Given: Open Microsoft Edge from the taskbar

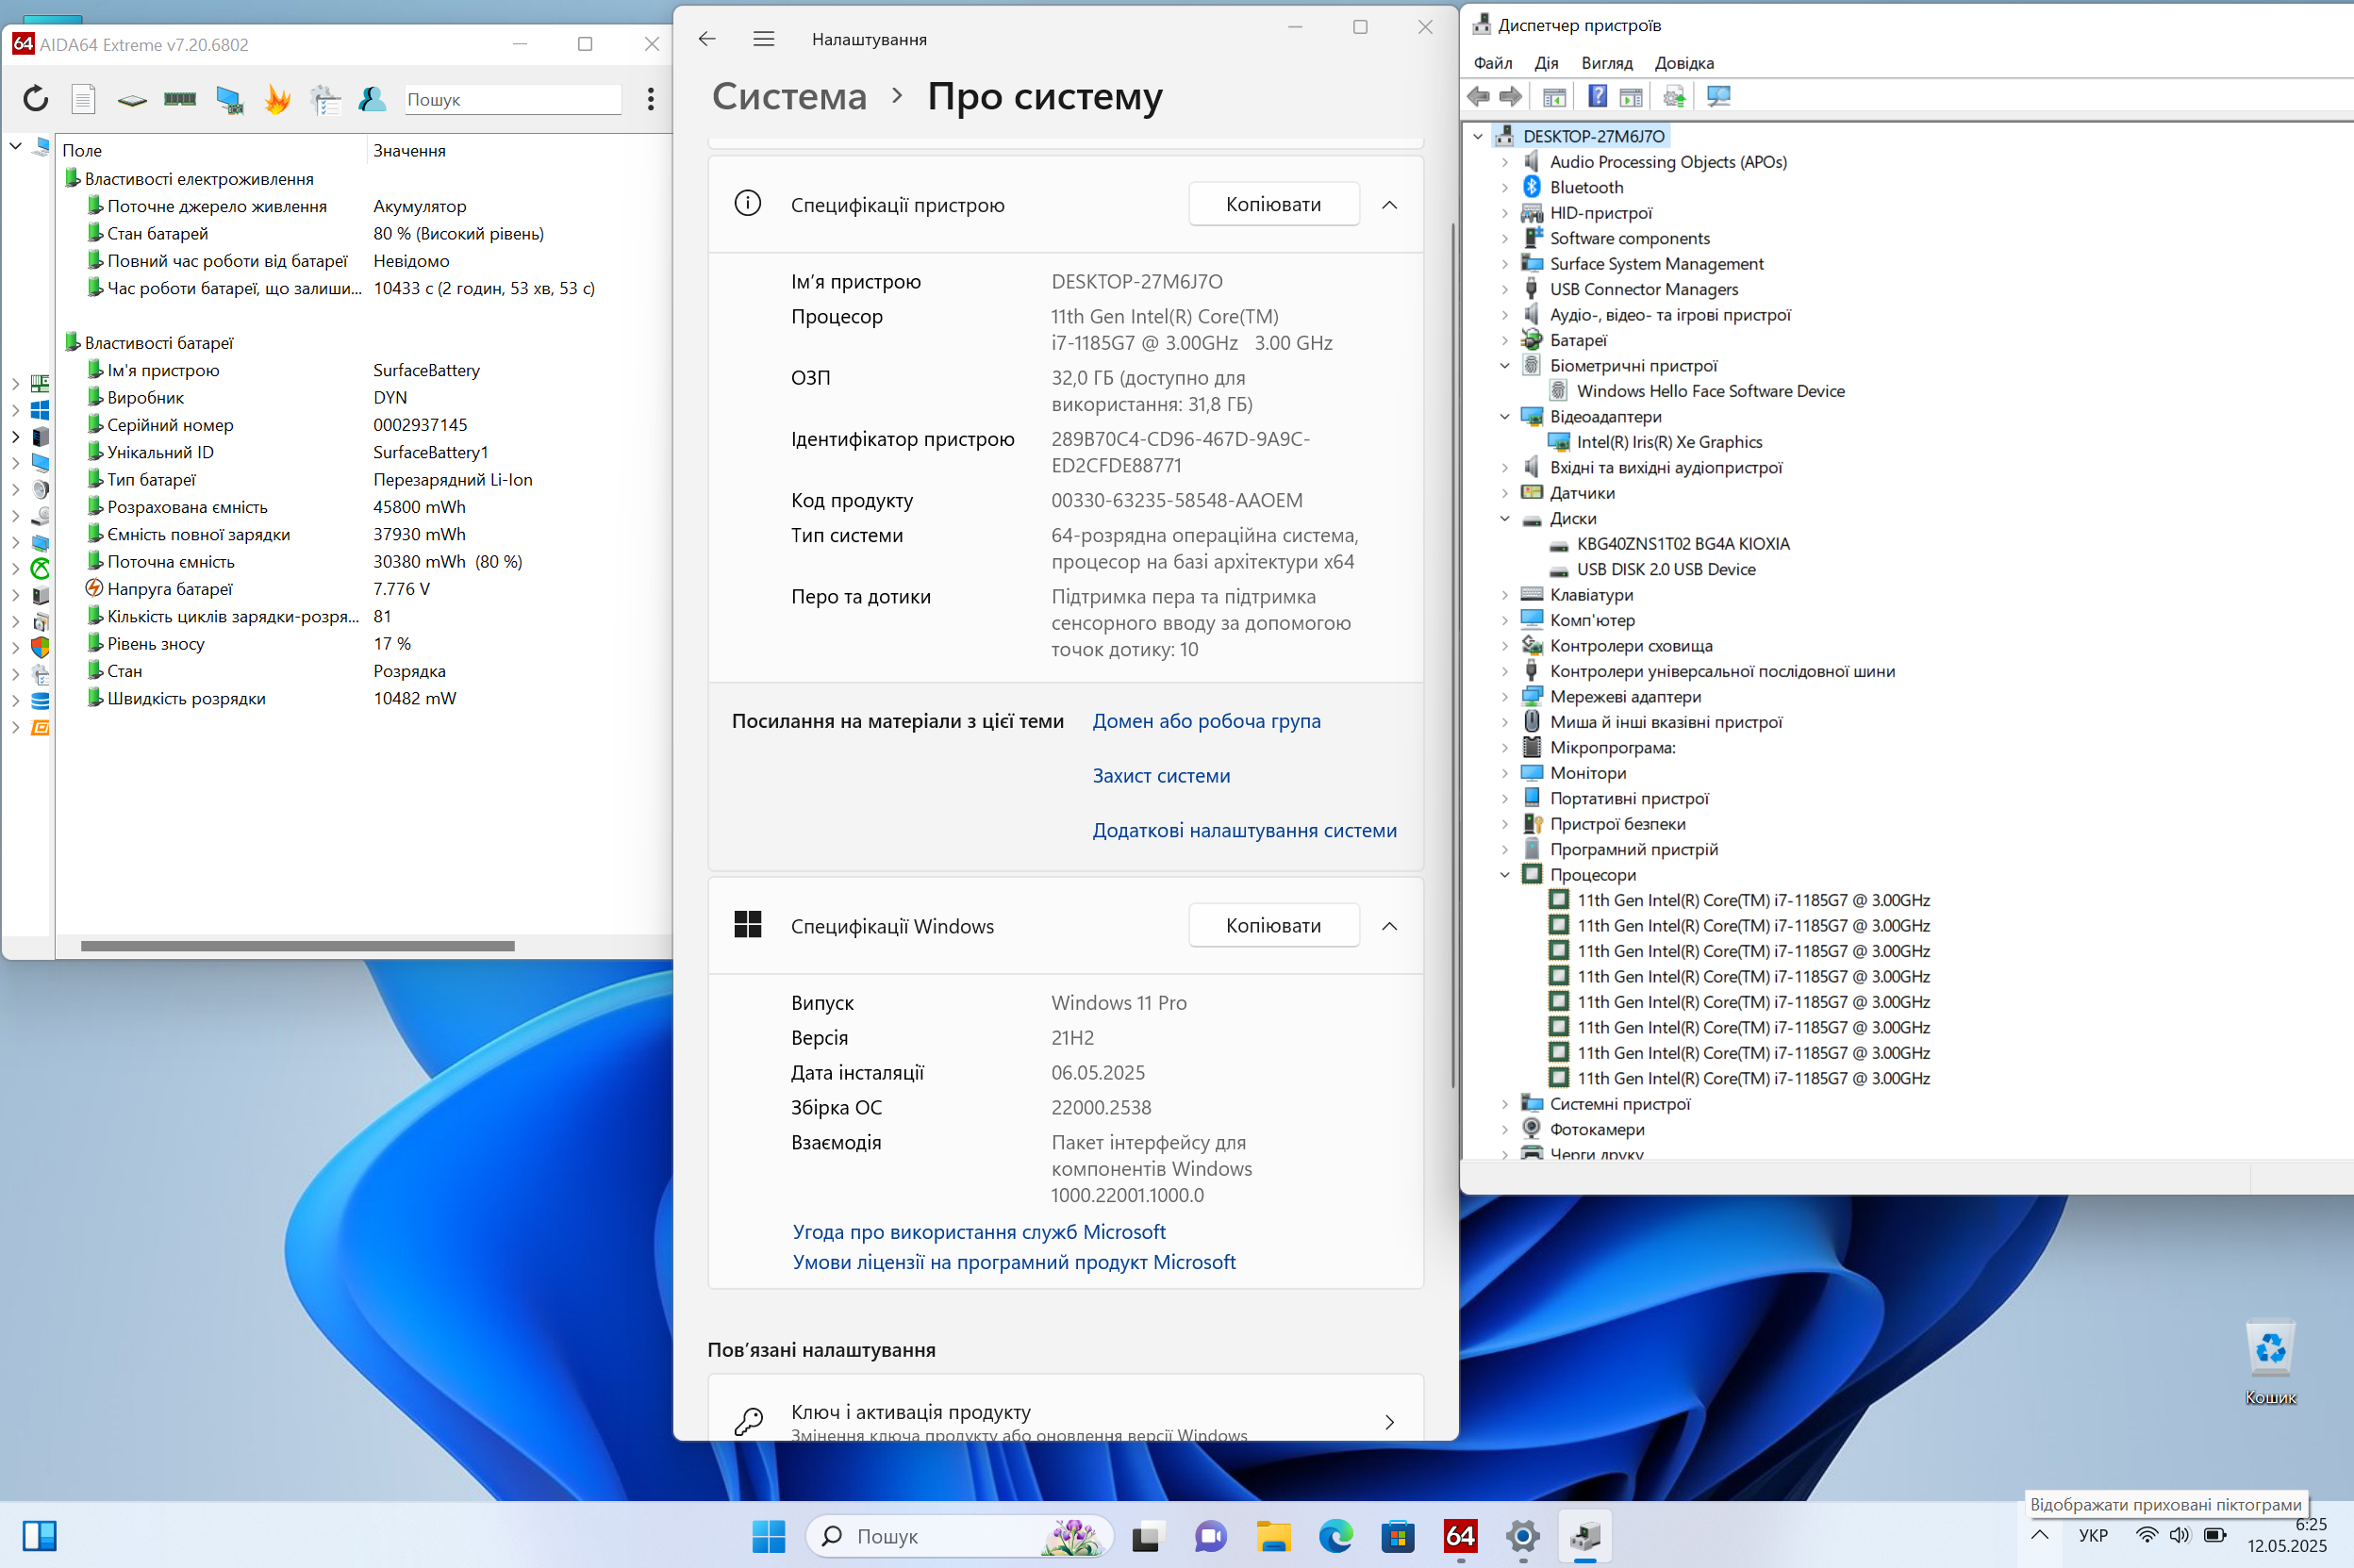Looking at the screenshot, I should point(1335,1536).
